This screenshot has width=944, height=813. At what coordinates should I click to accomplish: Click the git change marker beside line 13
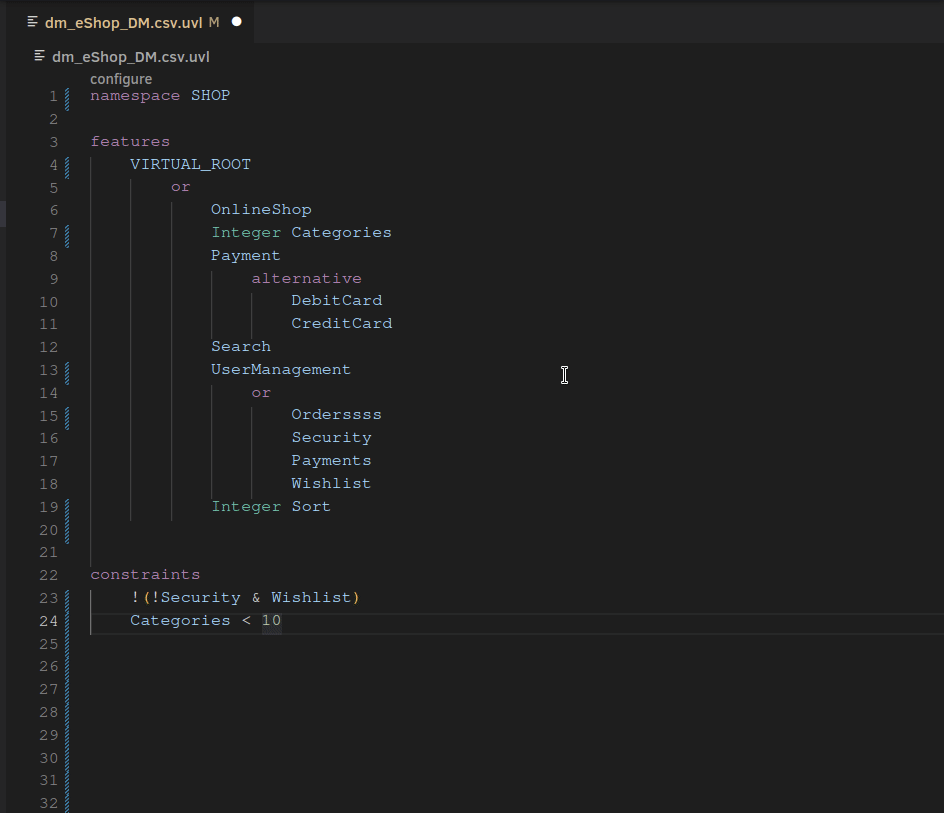(67, 373)
